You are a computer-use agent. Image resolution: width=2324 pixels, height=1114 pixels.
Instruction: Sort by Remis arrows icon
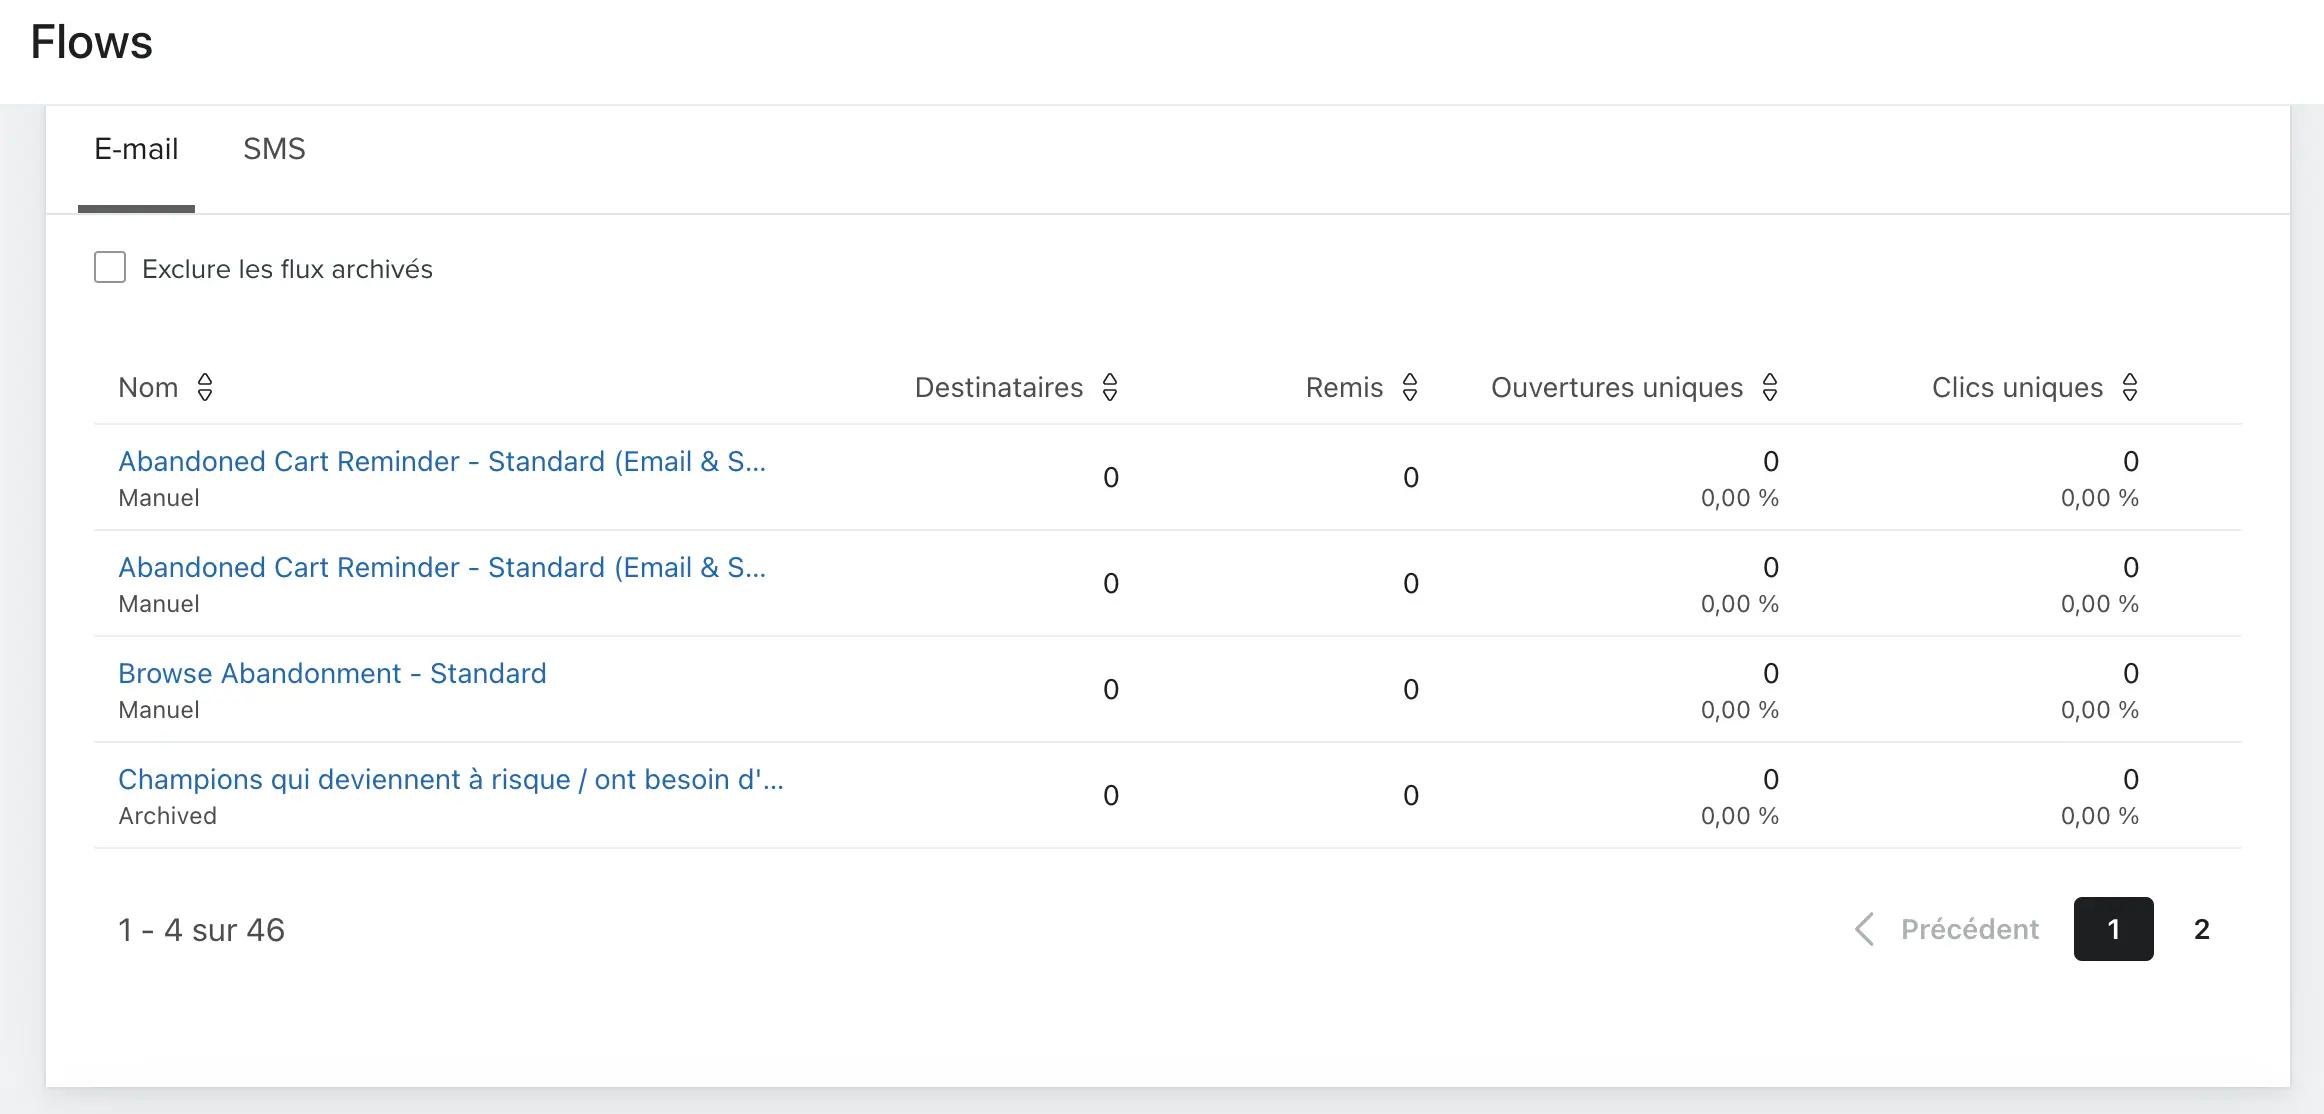[1410, 387]
